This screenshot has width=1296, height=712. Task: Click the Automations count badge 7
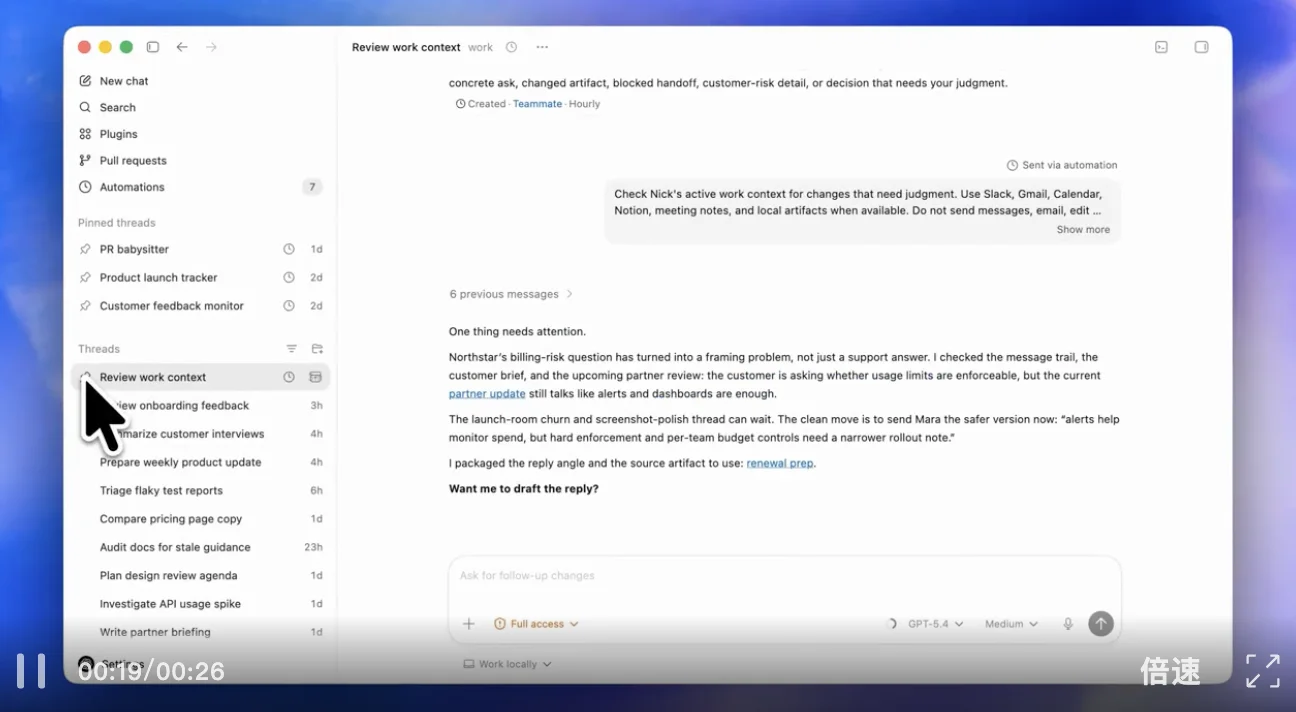tap(312, 187)
